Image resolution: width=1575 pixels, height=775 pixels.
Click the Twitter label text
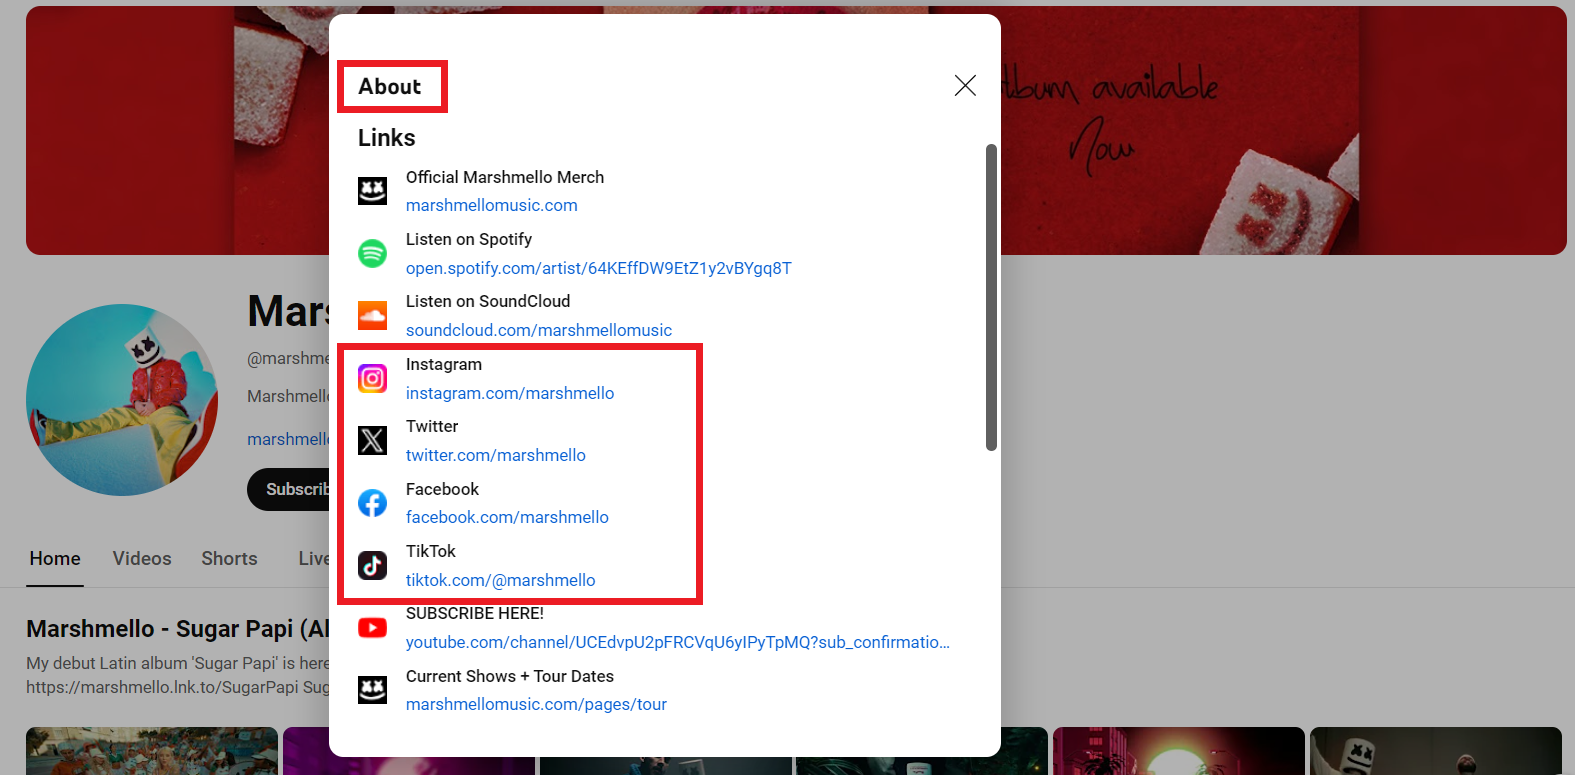(x=432, y=426)
